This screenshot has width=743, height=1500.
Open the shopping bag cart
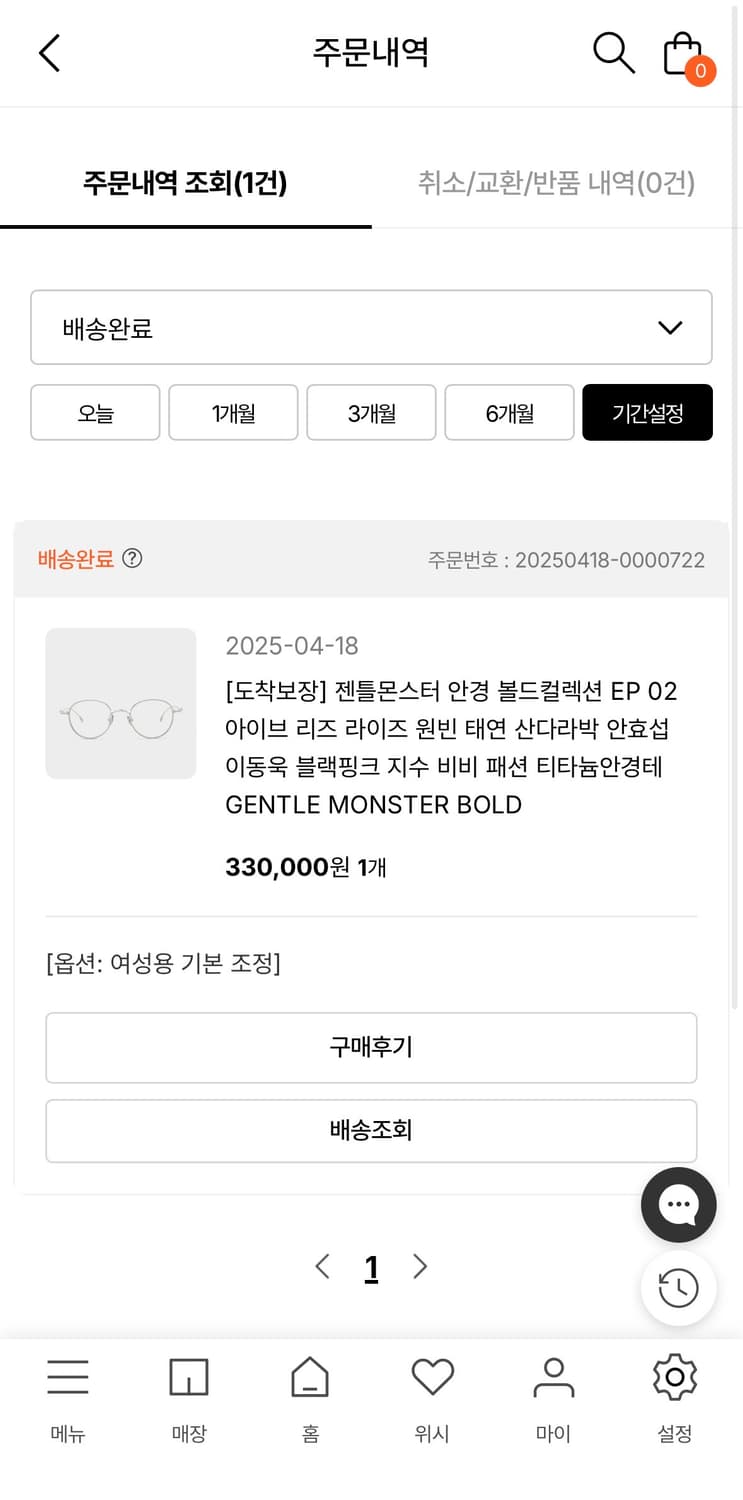(x=684, y=54)
